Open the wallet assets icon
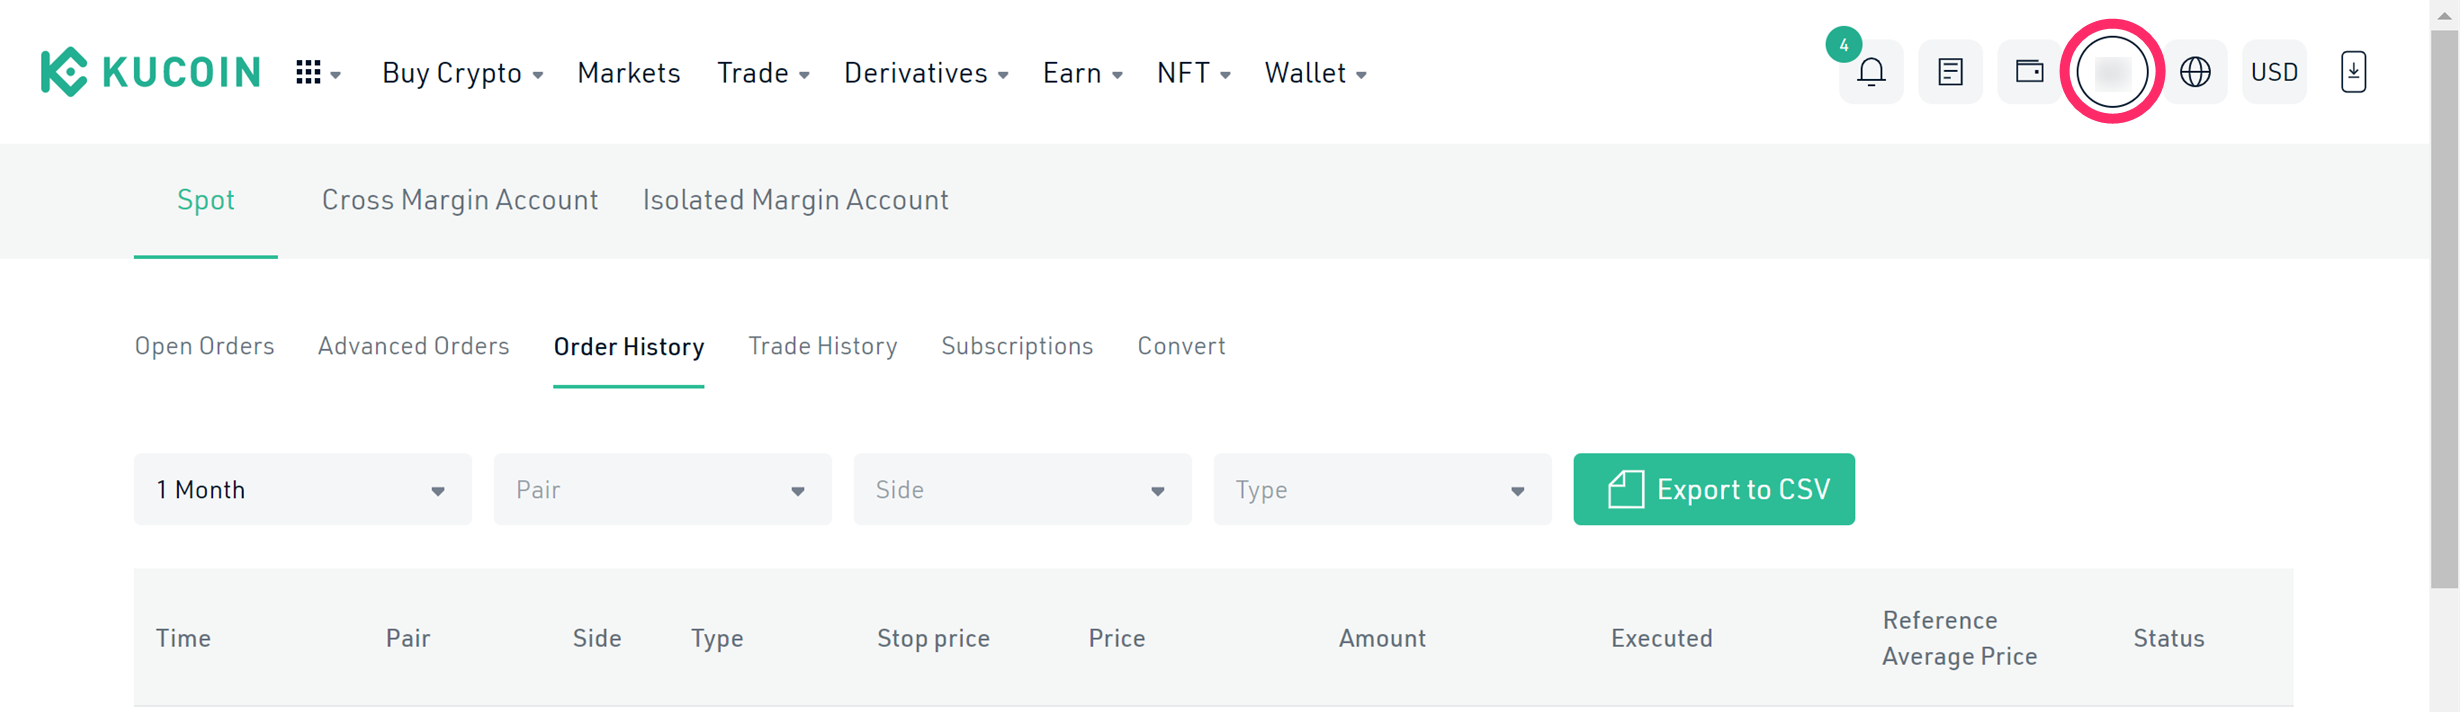 click(2029, 72)
